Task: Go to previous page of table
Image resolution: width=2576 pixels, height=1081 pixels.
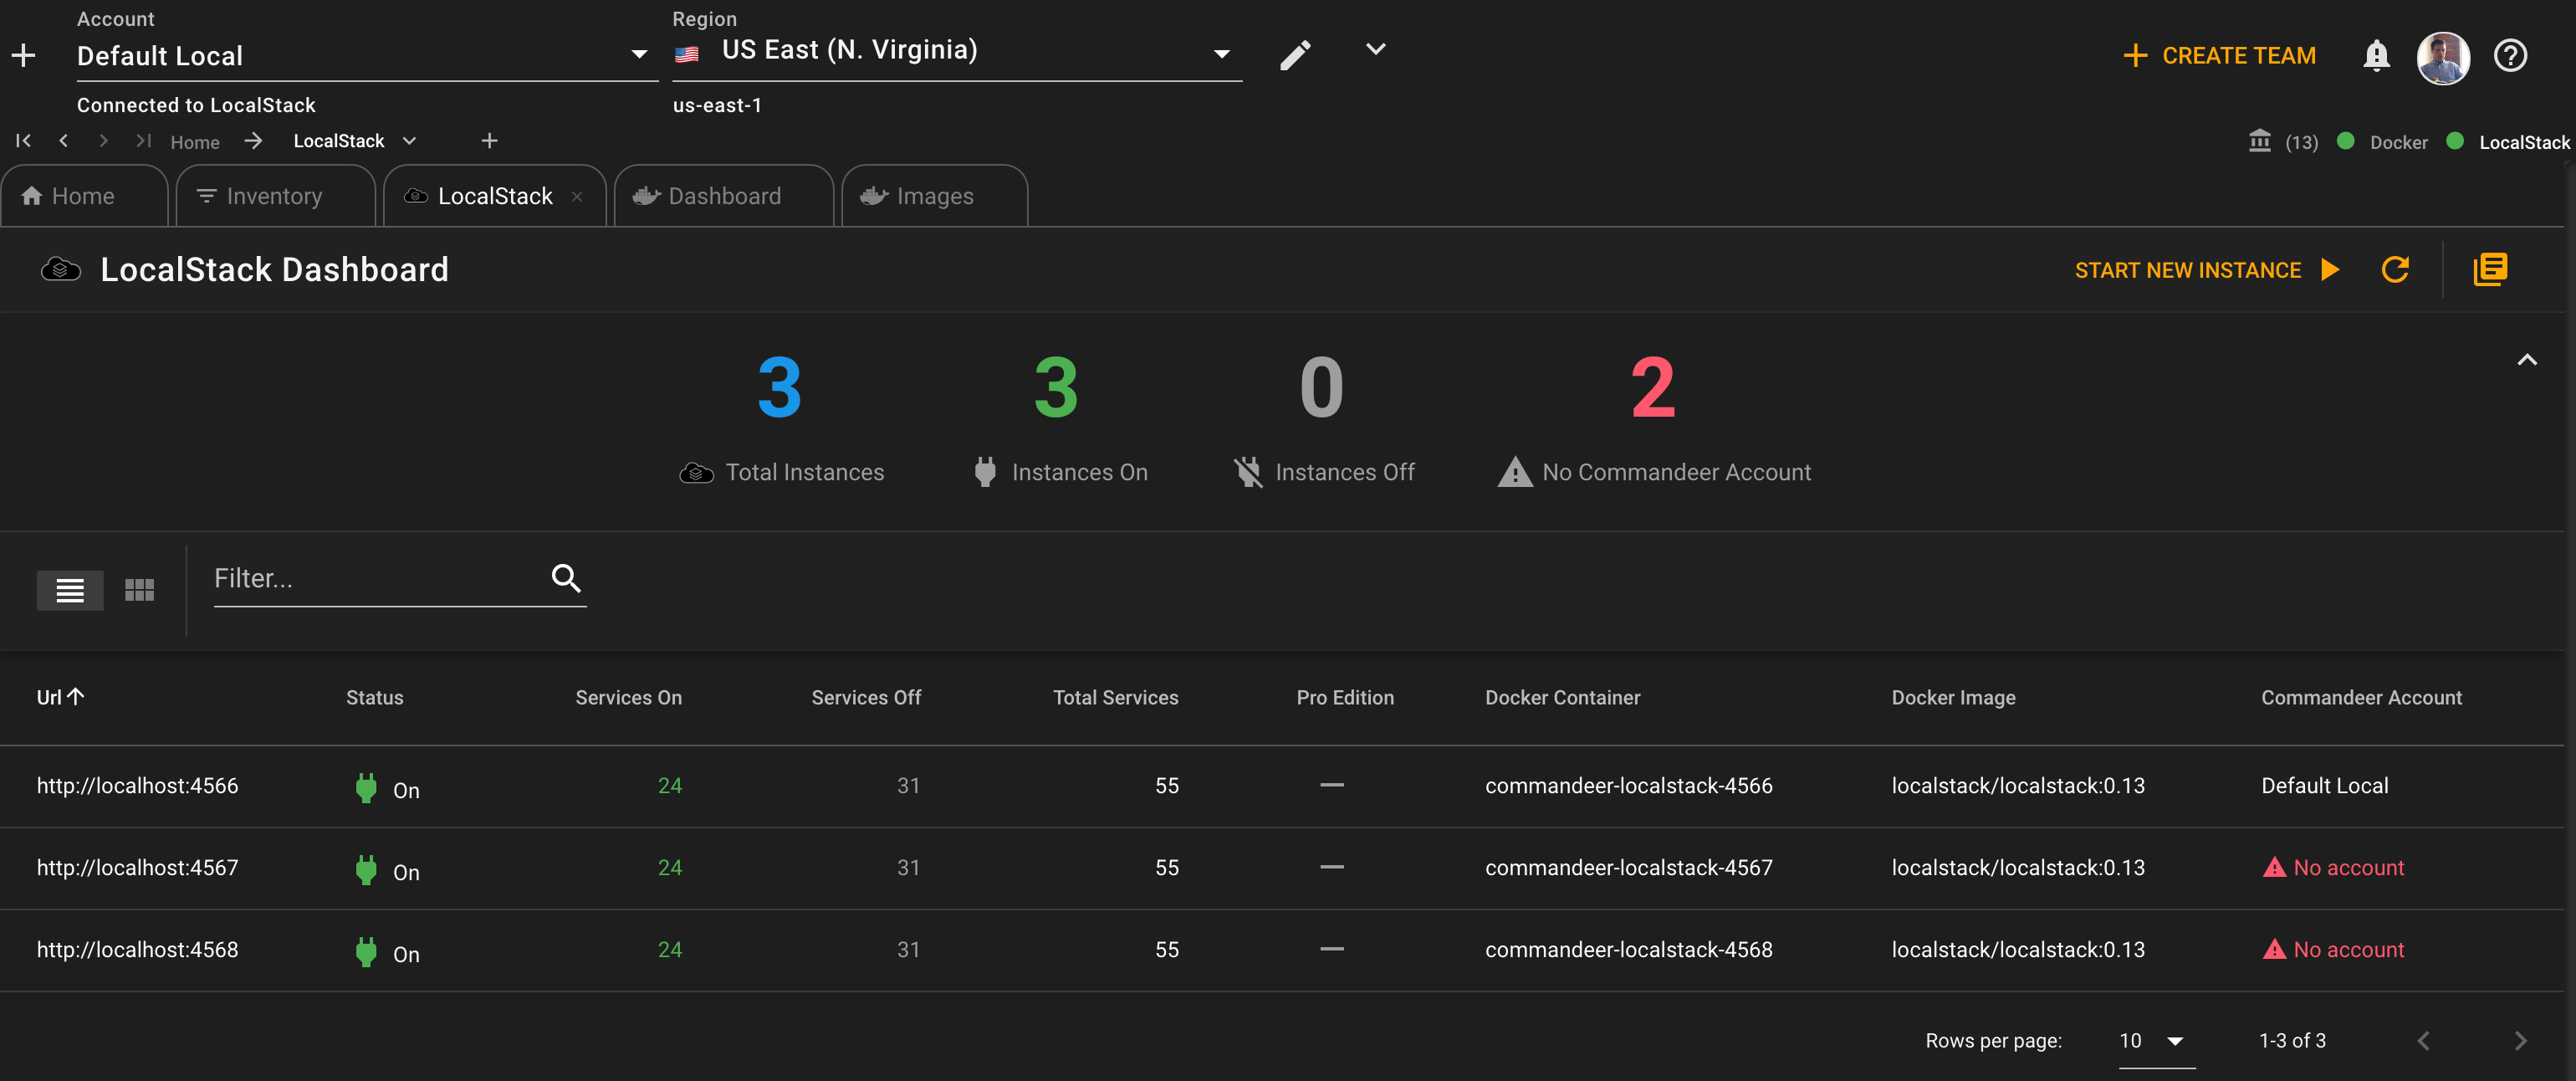Action: pyautogui.click(x=2424, y=1041)
